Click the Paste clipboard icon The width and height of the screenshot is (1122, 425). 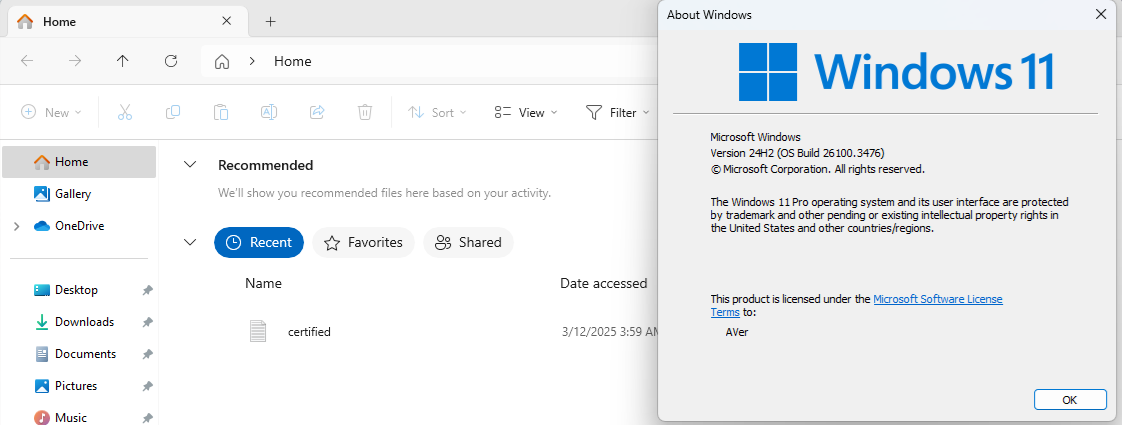(221, 112)
